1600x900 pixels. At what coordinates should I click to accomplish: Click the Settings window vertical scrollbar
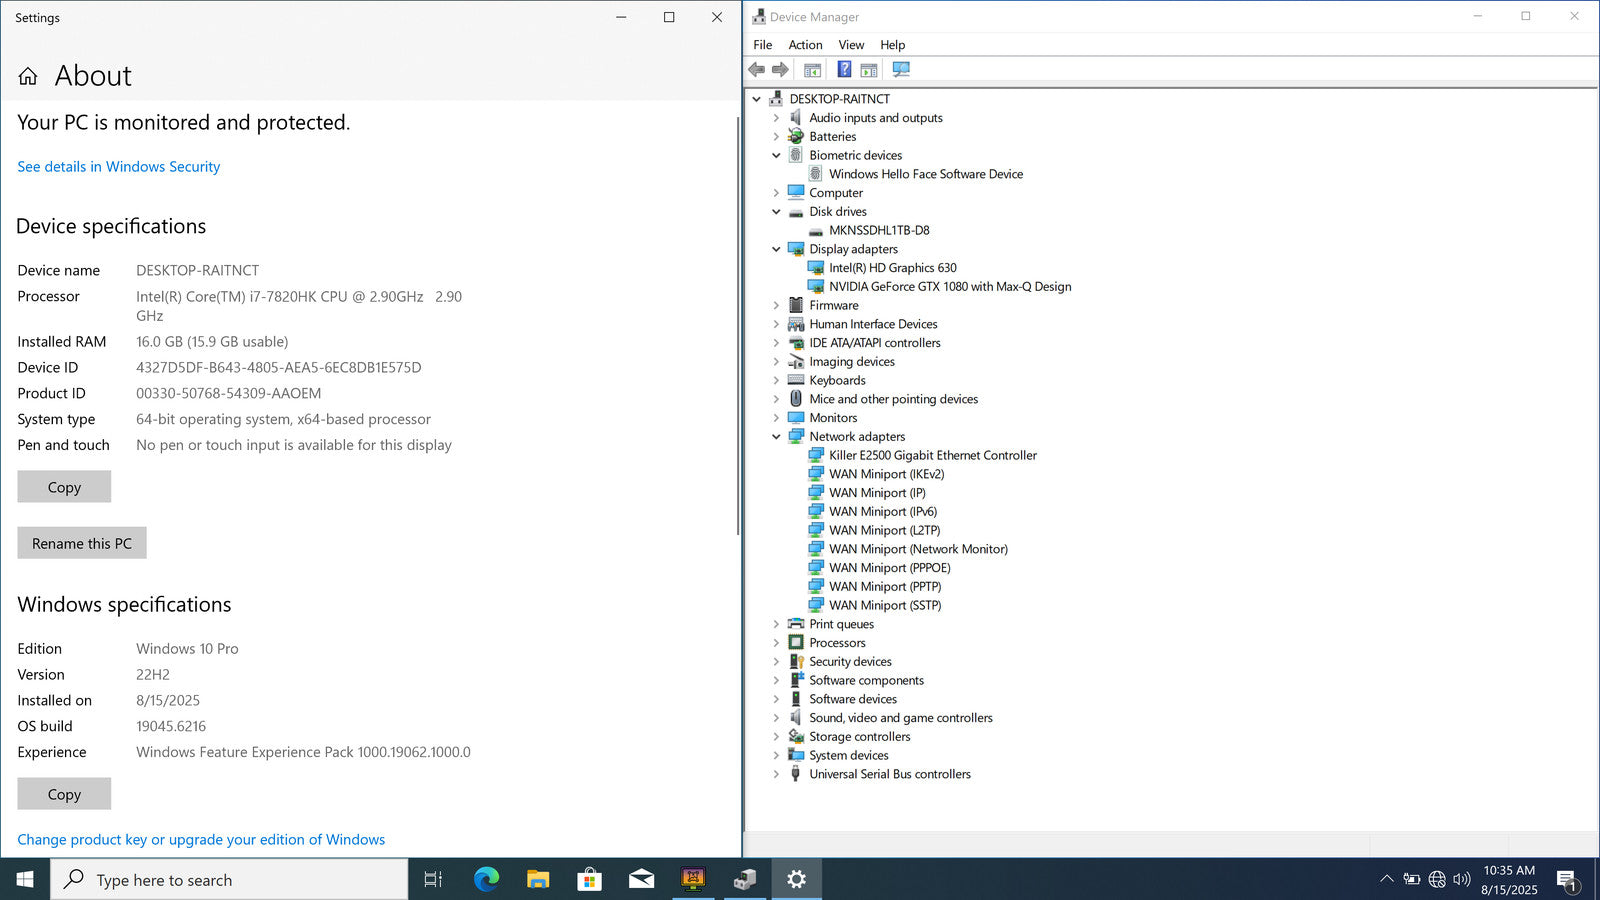pos(738,330)
